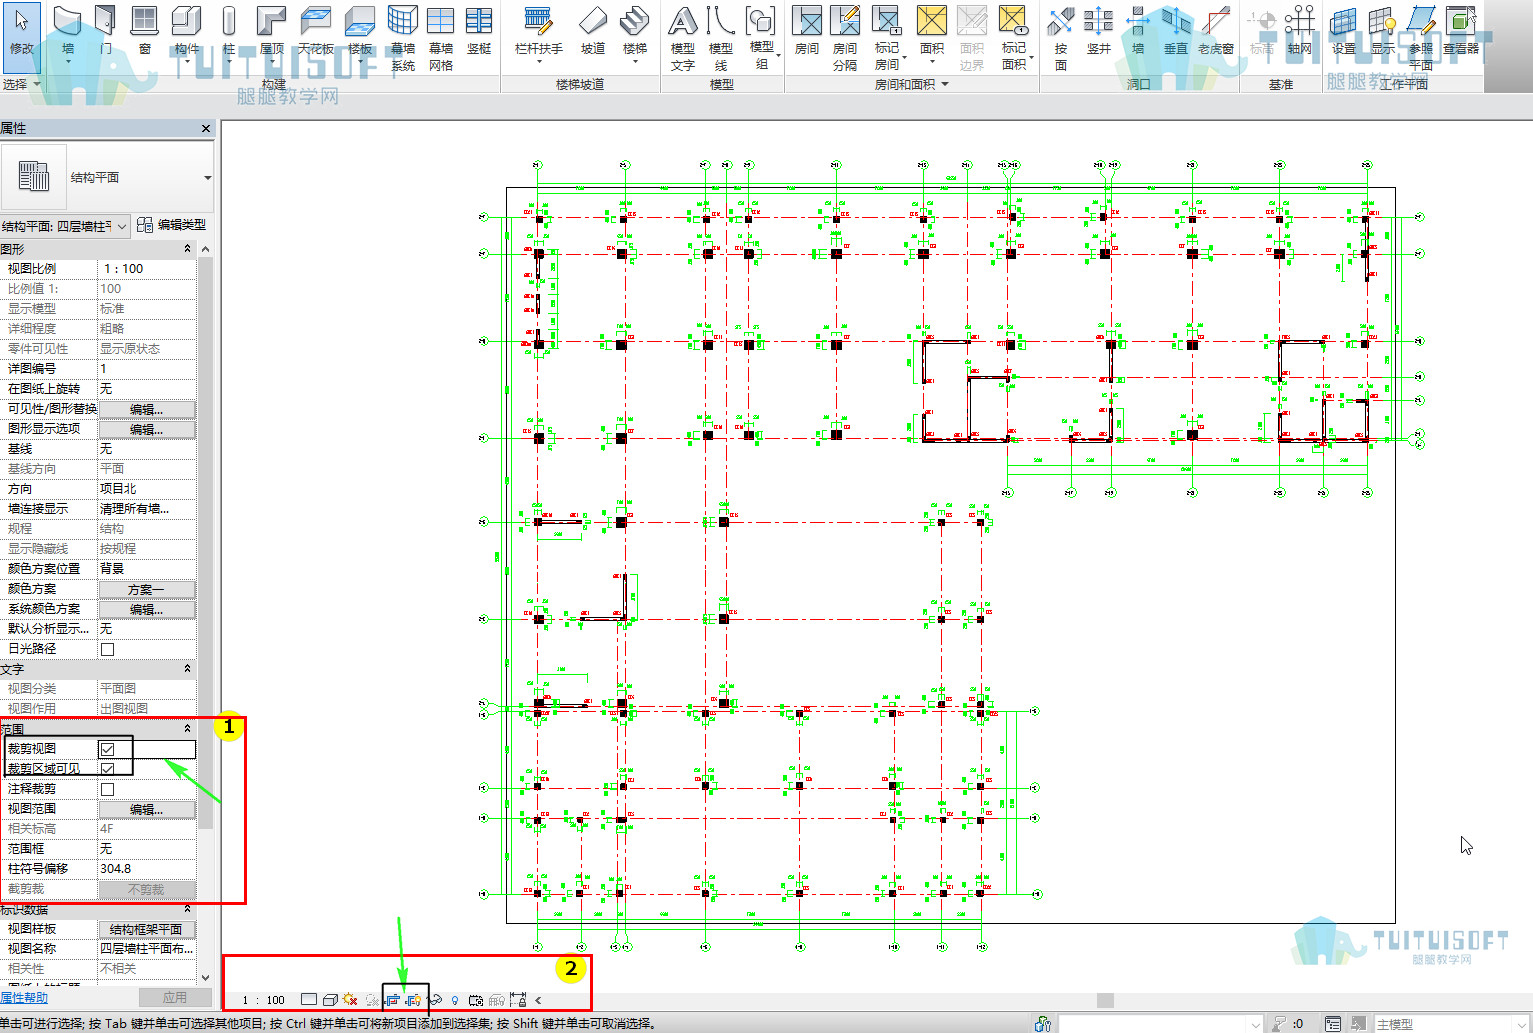Collapse the 范围 properties section
This screenshot has height=1033, width=1533.
187,729
